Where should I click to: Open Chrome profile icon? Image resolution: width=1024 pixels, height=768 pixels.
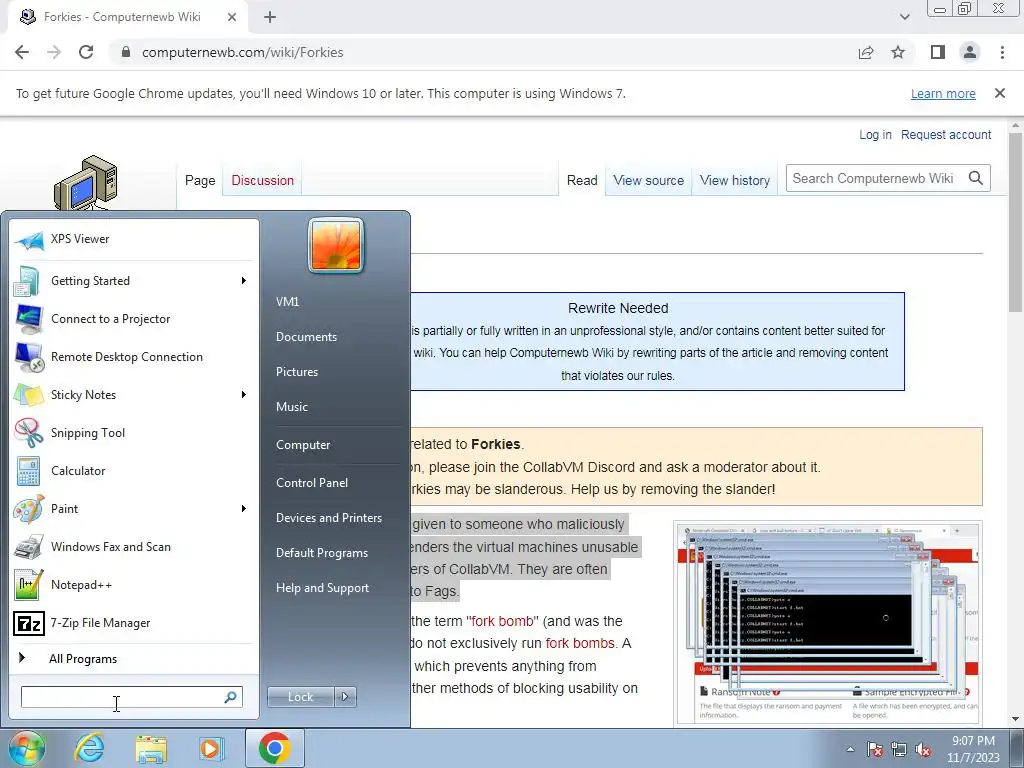tap(970, 52)
